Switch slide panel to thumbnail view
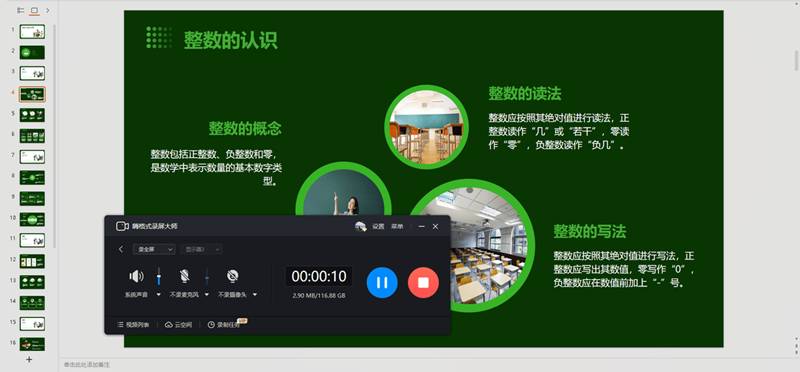The width and height of the screenshot is (800, 372). pyautogui.click(x=34, y=10)
